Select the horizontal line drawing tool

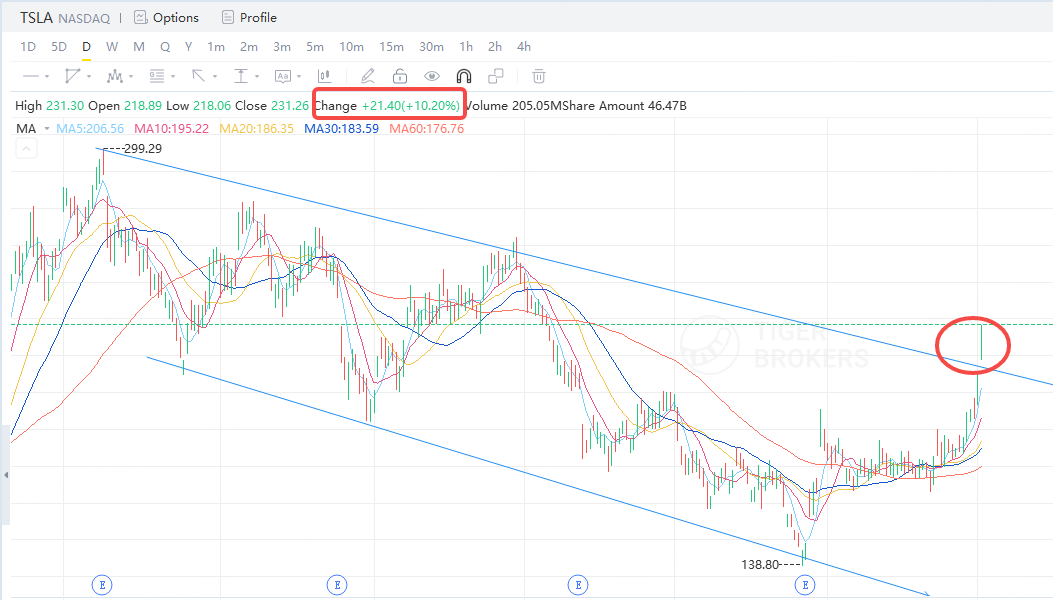point(31,76)
